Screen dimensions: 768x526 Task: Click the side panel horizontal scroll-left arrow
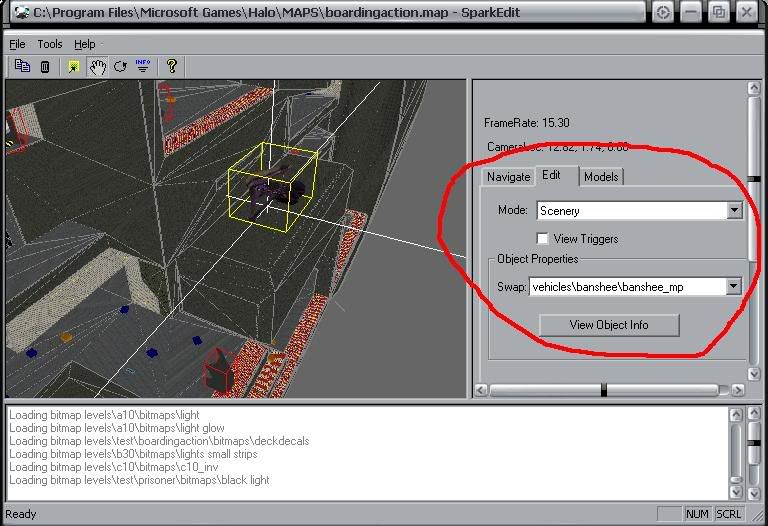481,390
